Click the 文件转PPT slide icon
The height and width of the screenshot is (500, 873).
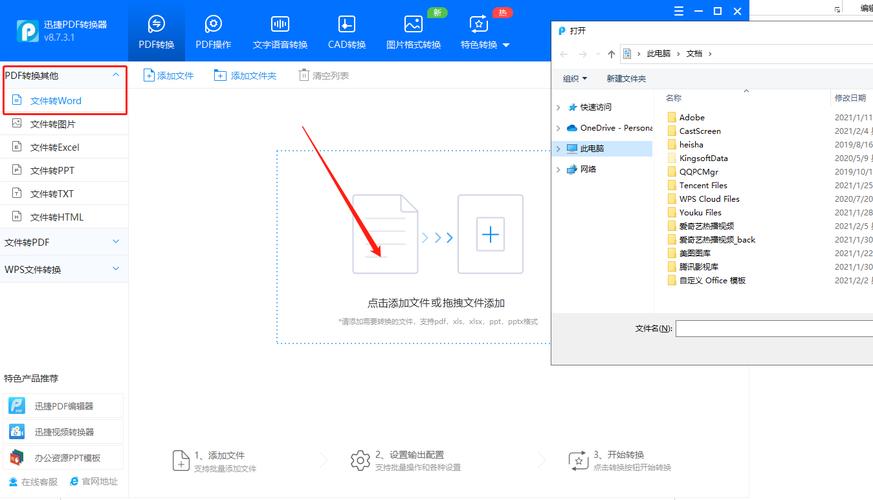pyautogui.click(x=17, y=170)
